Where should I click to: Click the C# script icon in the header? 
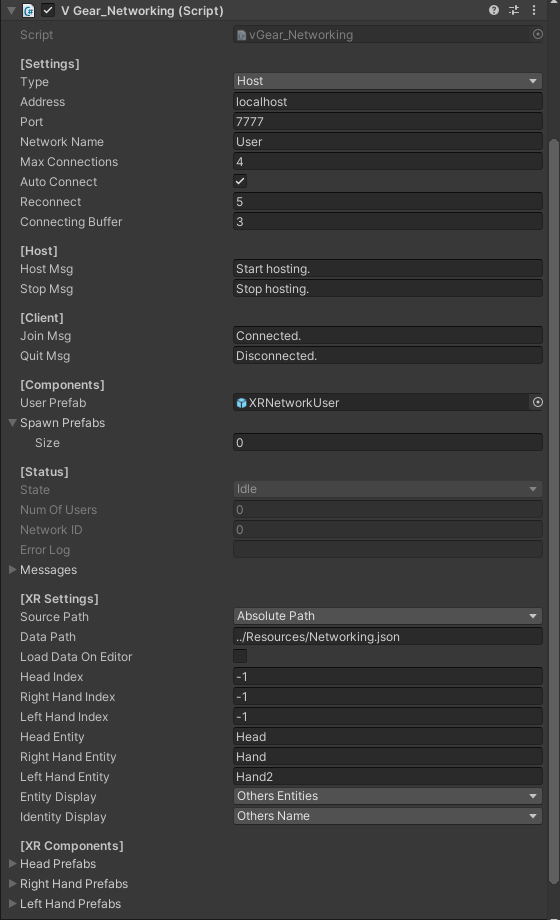click(28, 11)
